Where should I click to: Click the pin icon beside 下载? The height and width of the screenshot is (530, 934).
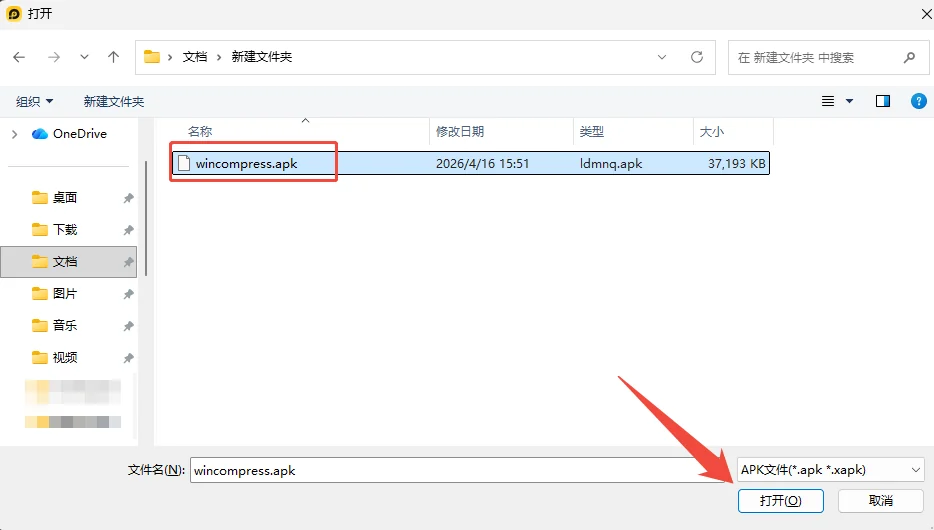tap(128, 230)
